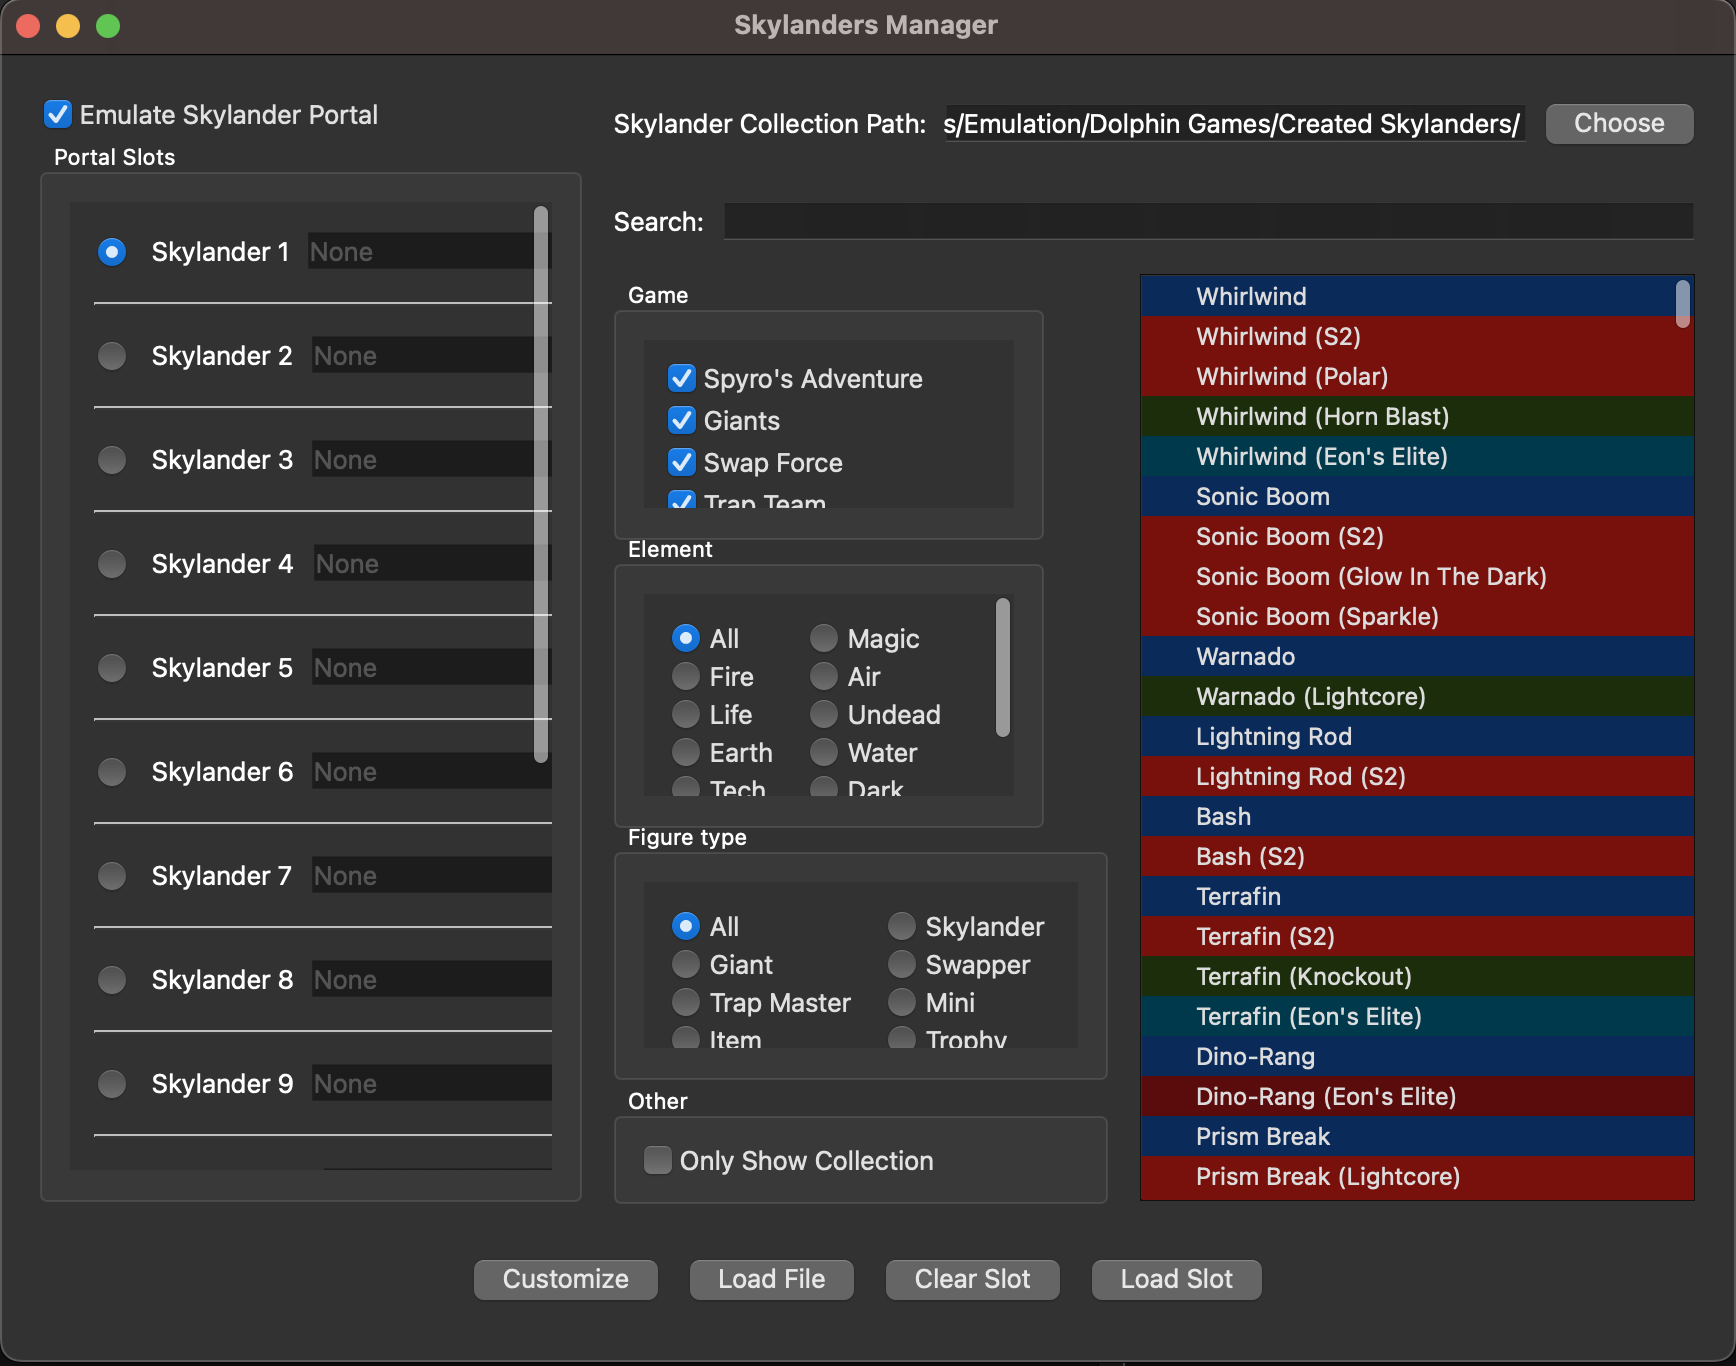Select Skylander 1 portal slot radio

tap(112, 252)
